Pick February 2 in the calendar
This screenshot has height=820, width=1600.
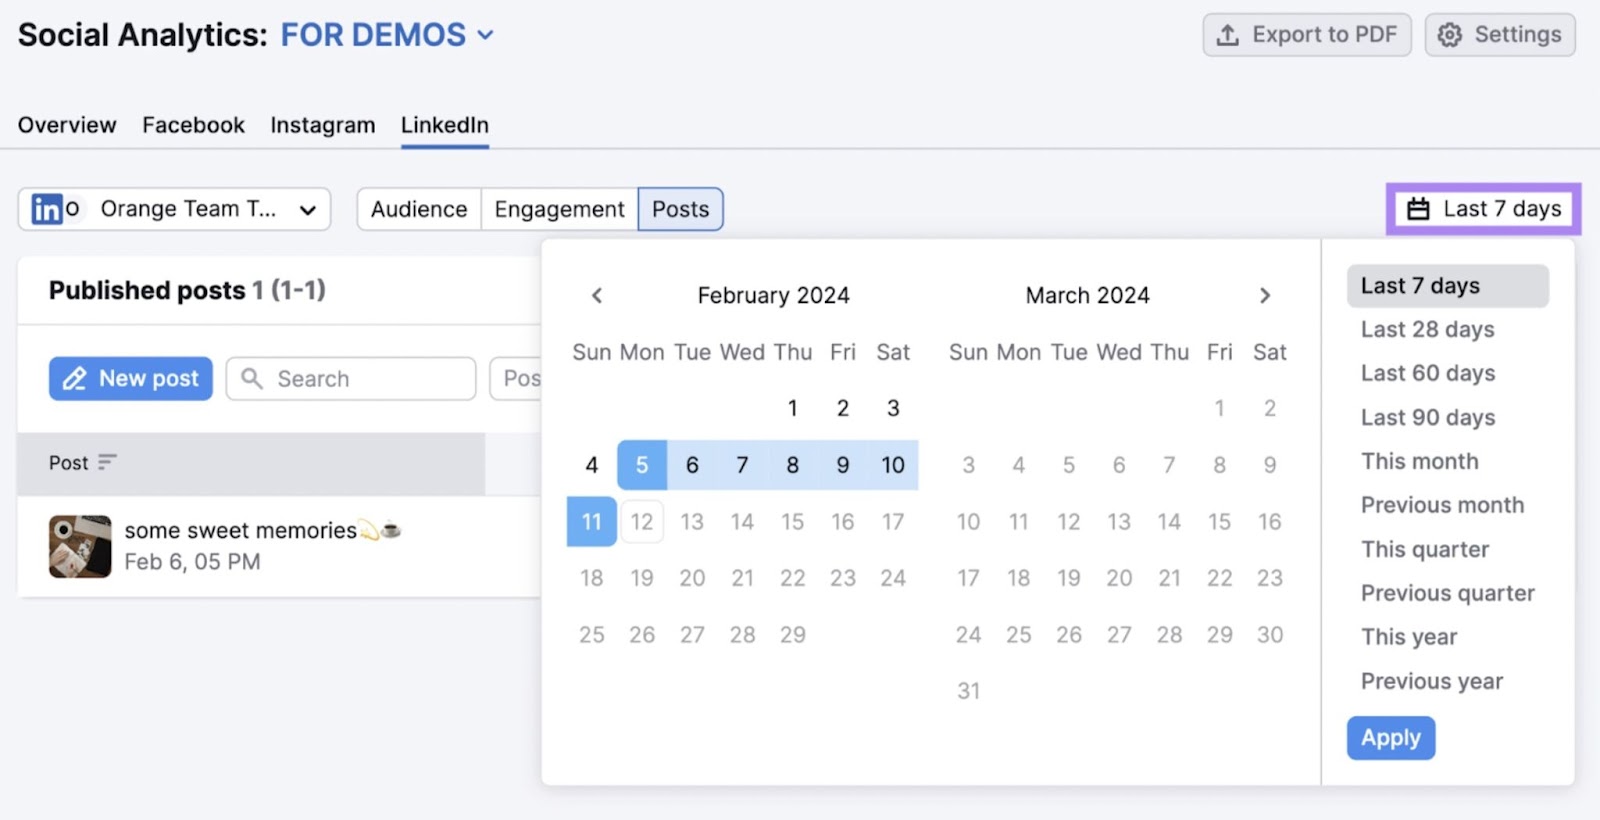pyautogui.click(x=843, y=408)
